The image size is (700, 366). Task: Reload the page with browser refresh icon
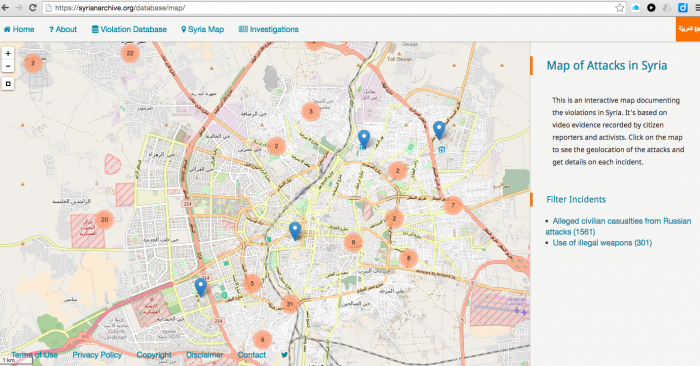(33, 8)
